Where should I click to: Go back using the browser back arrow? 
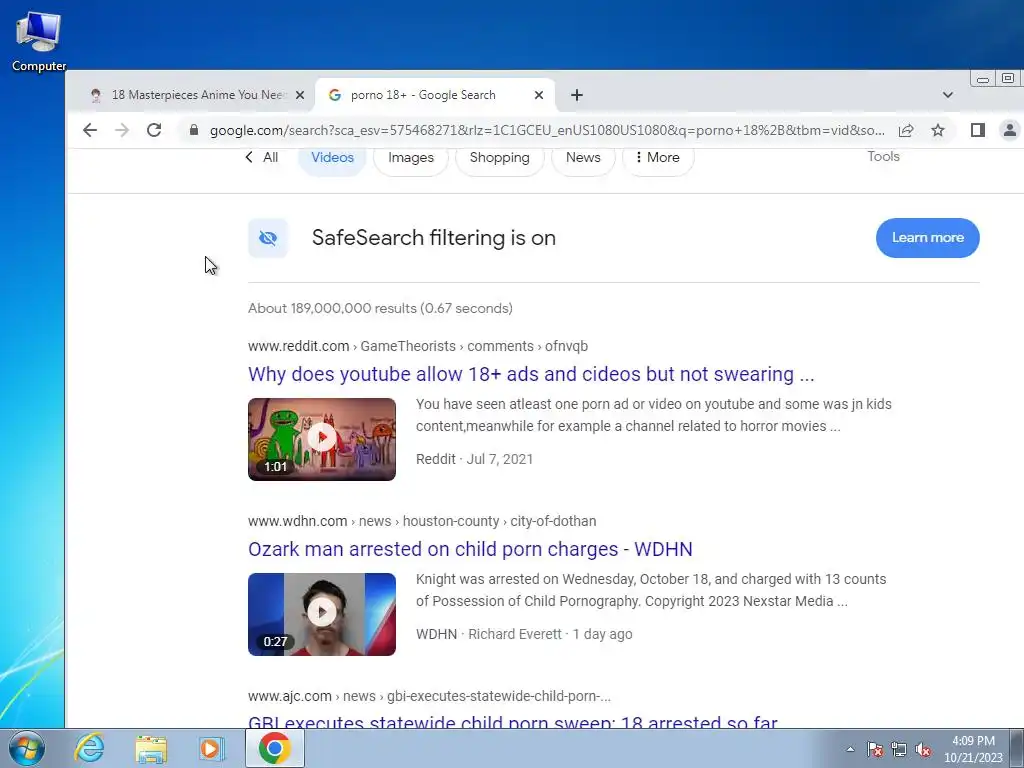pos(90,130)
